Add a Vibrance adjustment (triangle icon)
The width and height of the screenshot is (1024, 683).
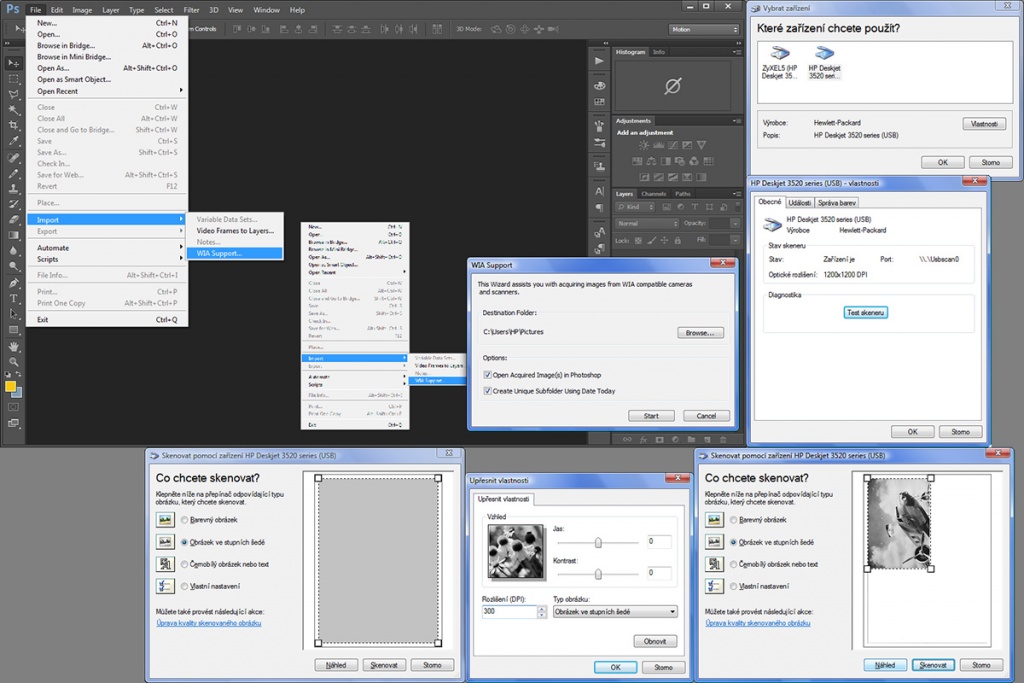701,145
